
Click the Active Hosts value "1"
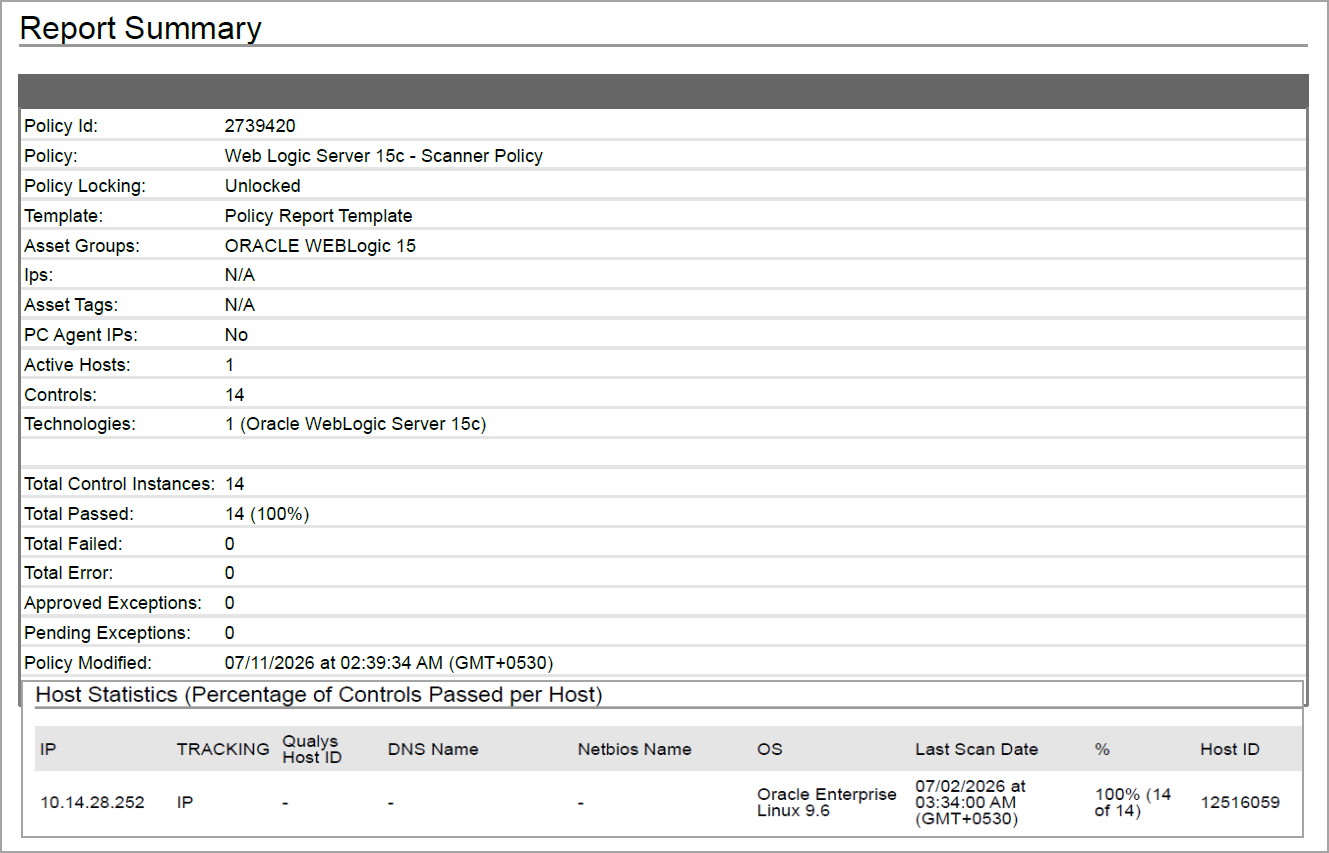pos(230,365)
